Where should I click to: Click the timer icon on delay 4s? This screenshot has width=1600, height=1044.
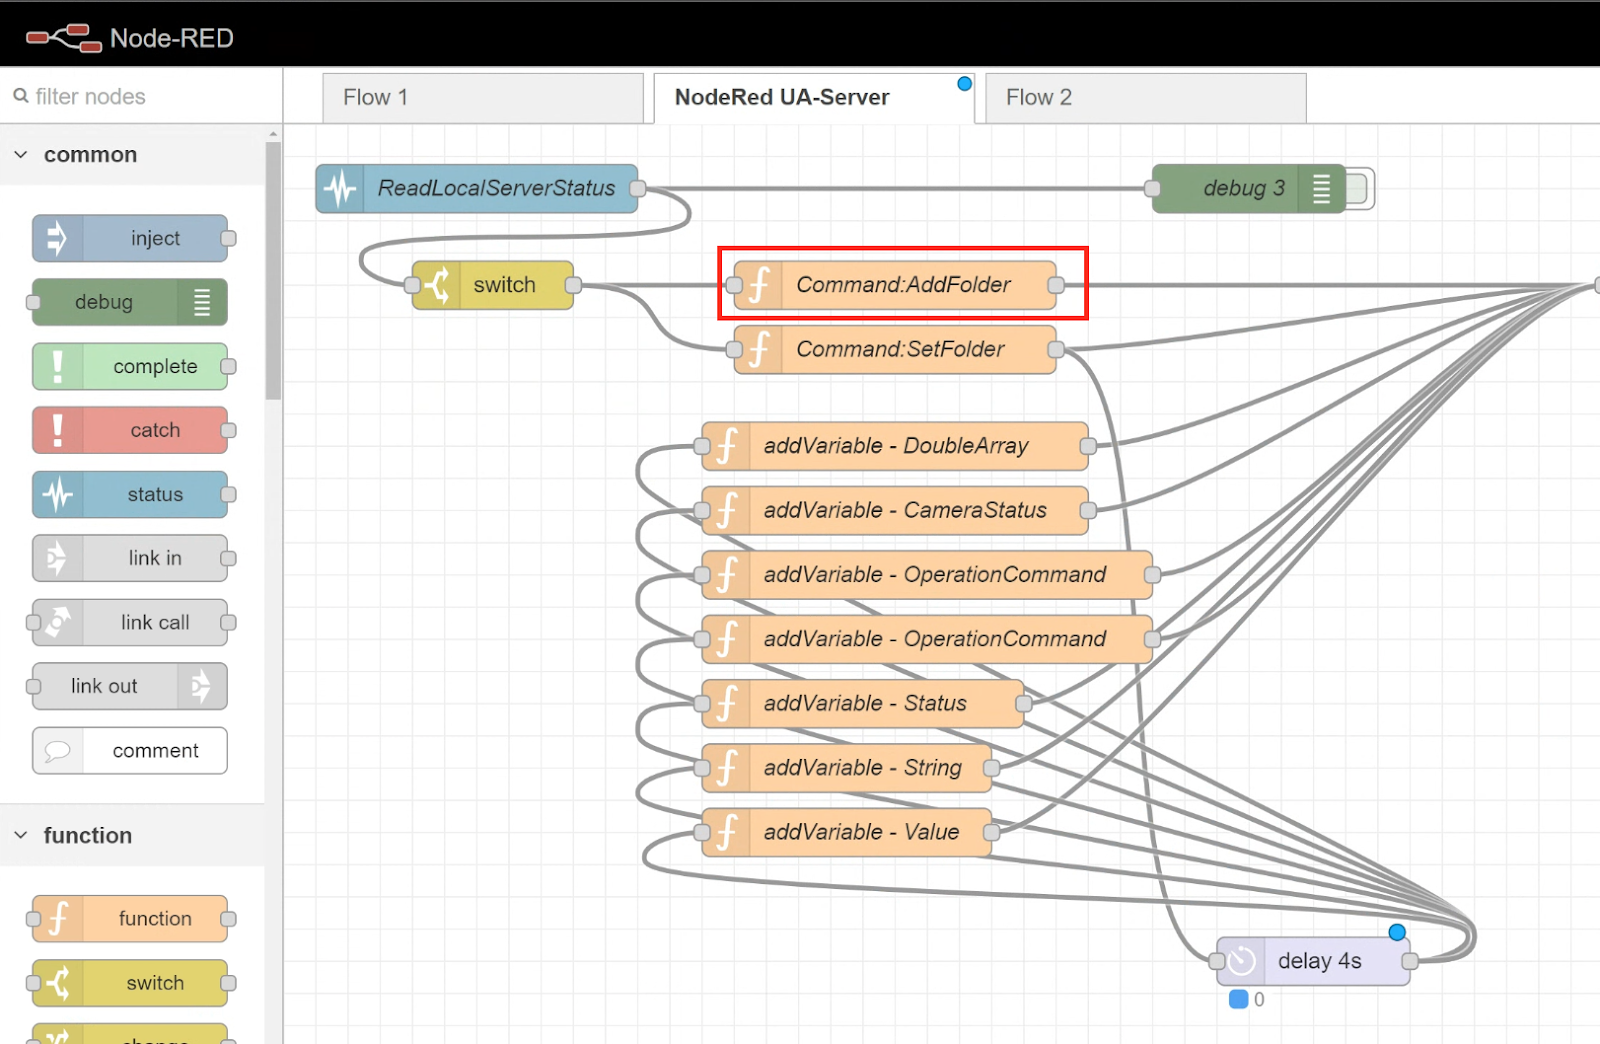[1241, 961]
